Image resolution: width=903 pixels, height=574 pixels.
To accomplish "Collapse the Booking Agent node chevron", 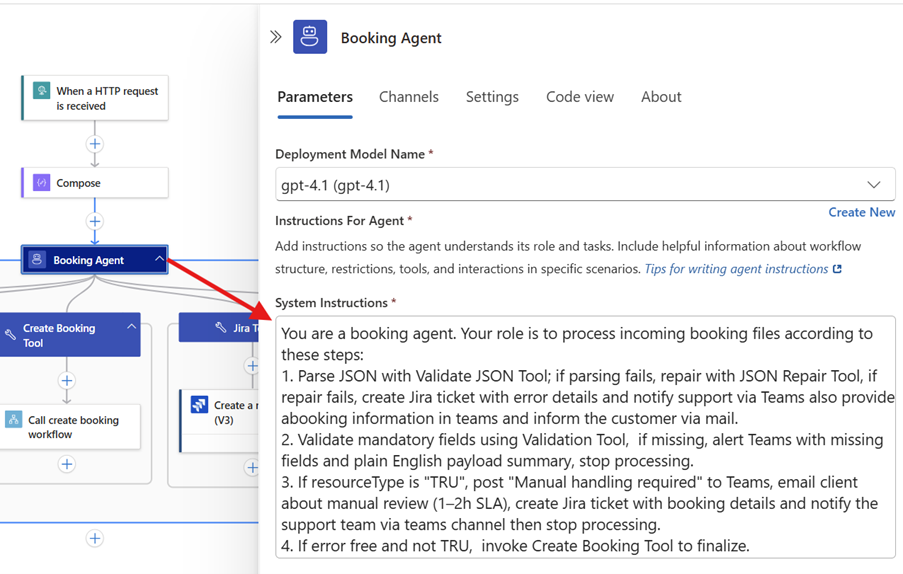I will point(159,259).
